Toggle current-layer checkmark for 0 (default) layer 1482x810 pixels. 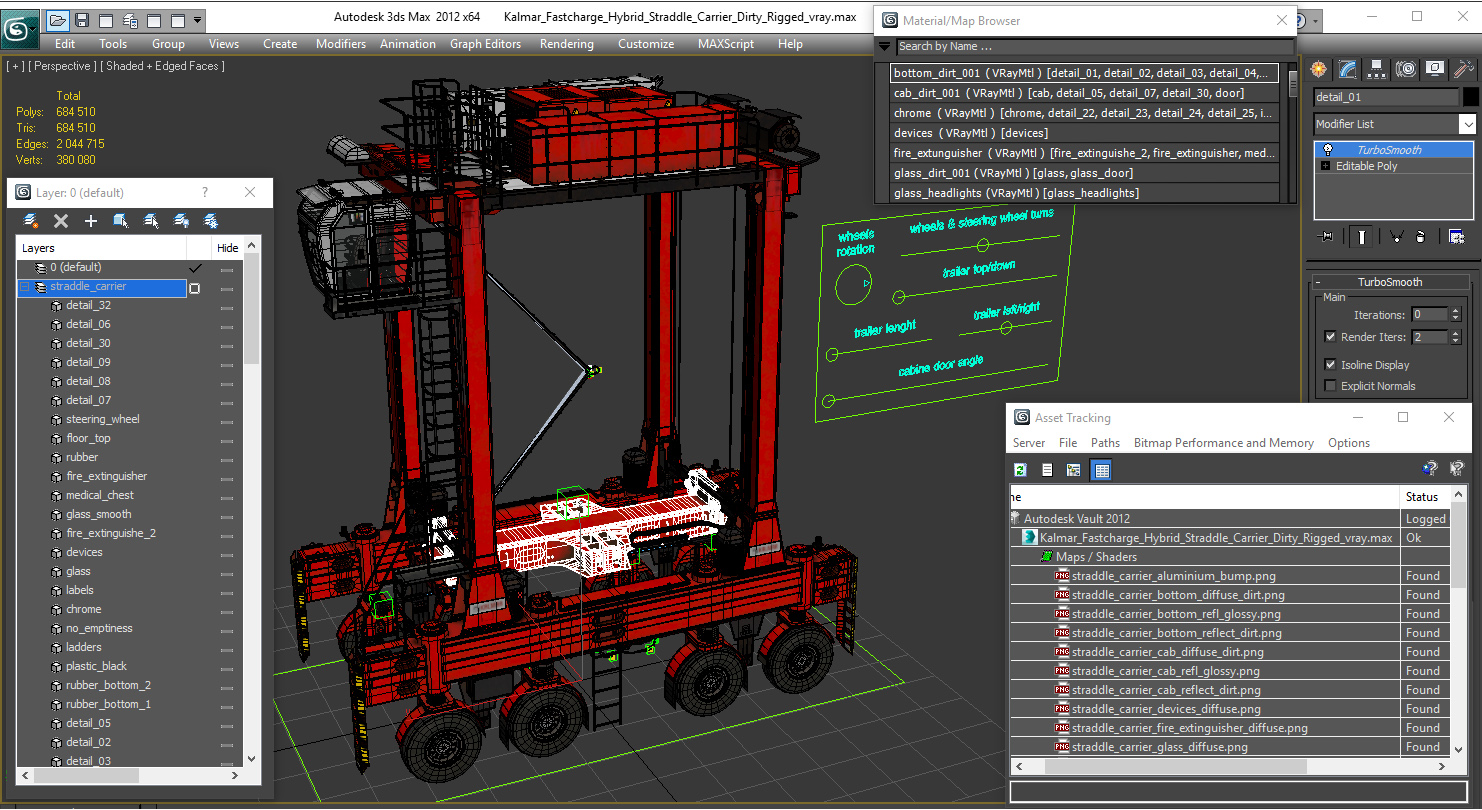click(x=195, y=268)
